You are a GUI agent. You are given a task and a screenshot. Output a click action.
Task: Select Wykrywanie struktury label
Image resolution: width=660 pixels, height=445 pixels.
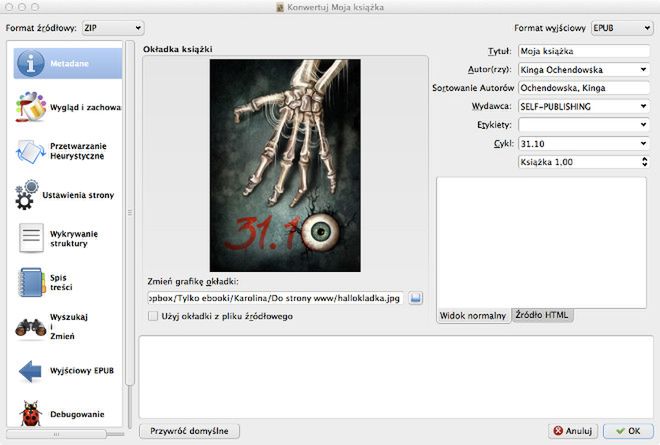74,239
